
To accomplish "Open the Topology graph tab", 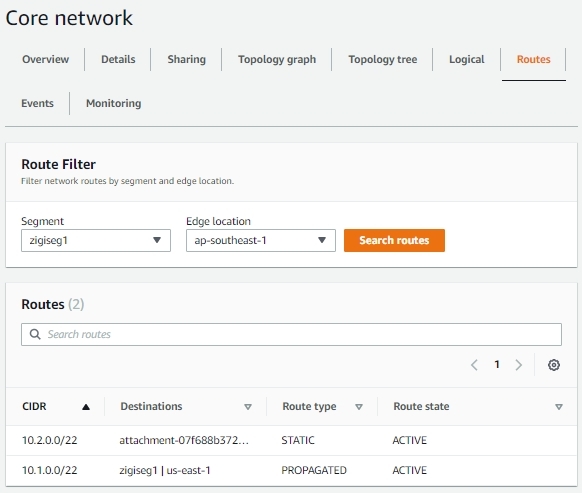I will pos(277,59).
